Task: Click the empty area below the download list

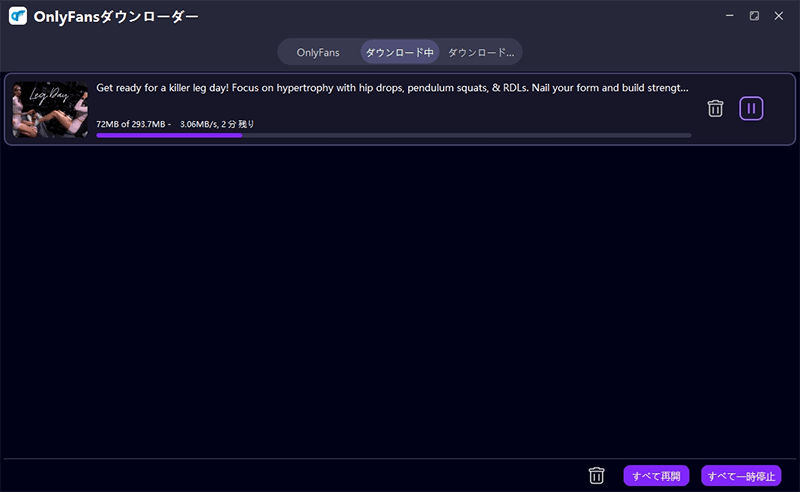Action: [400, 300]
